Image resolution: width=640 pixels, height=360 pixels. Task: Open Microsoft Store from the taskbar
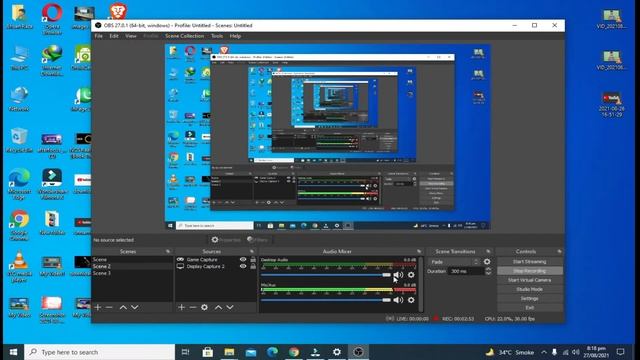(207, 352)
